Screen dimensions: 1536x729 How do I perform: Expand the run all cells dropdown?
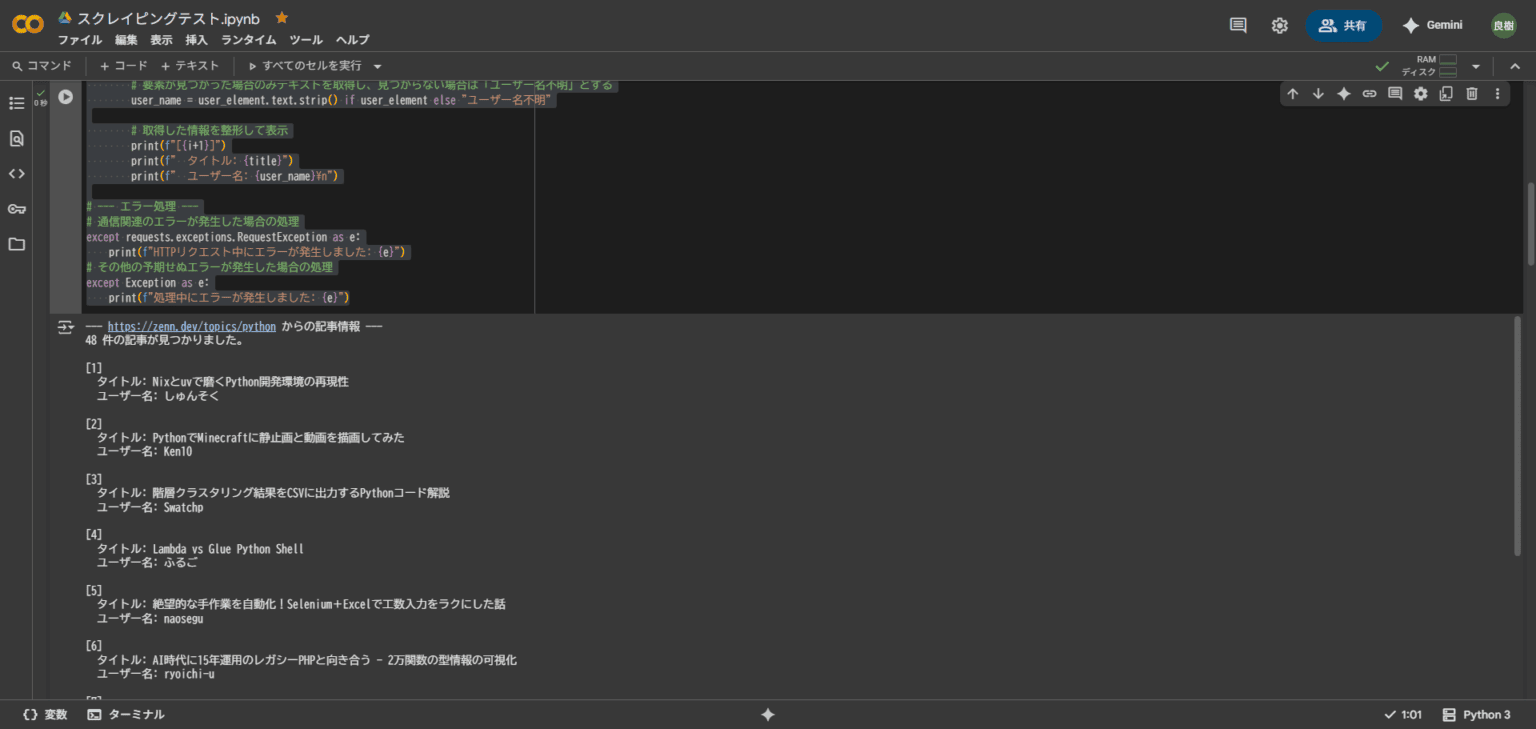coord(376,66)
